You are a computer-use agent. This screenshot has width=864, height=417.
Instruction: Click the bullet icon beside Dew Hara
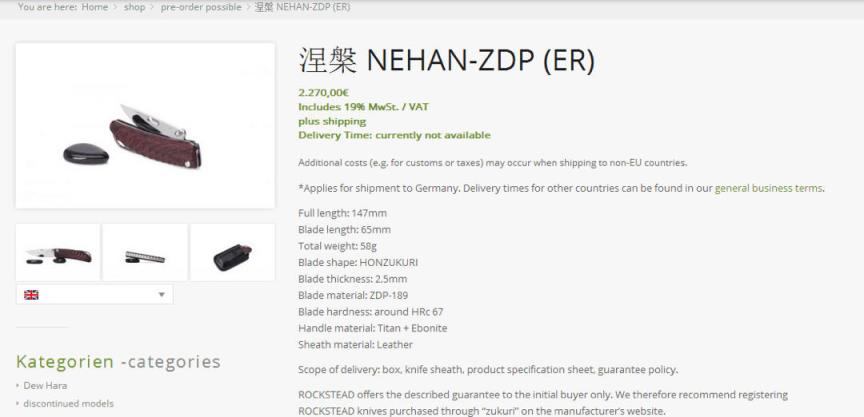tap(18, 386)
